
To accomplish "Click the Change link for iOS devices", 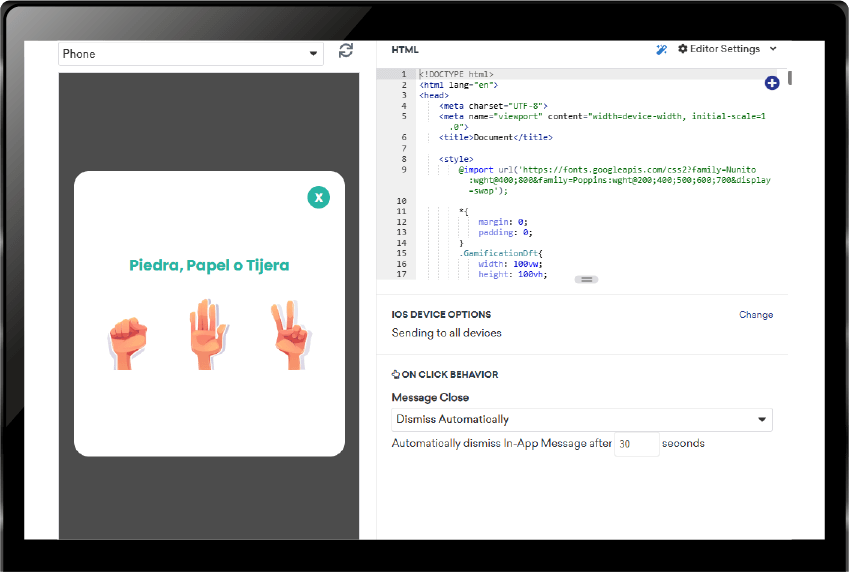I will (756, 315).
